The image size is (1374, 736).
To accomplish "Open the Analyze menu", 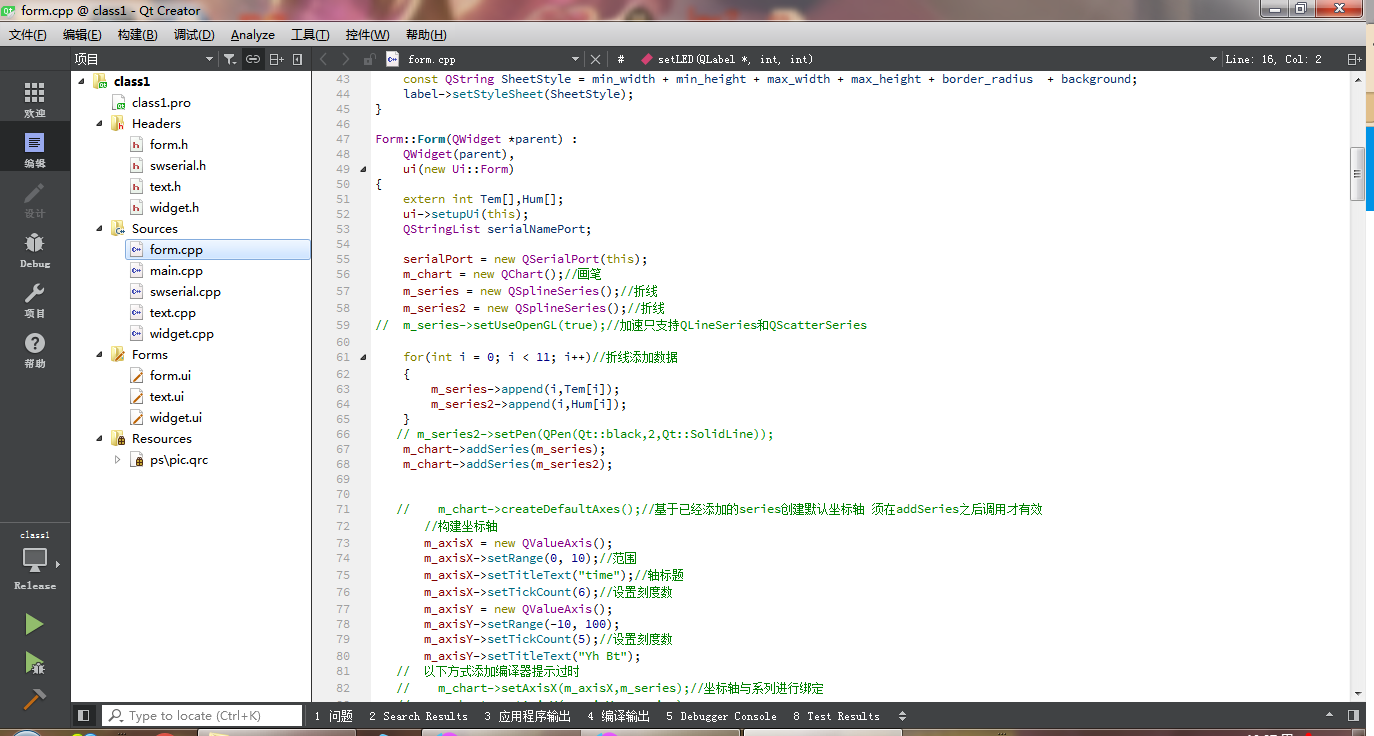I will [253, 35].
